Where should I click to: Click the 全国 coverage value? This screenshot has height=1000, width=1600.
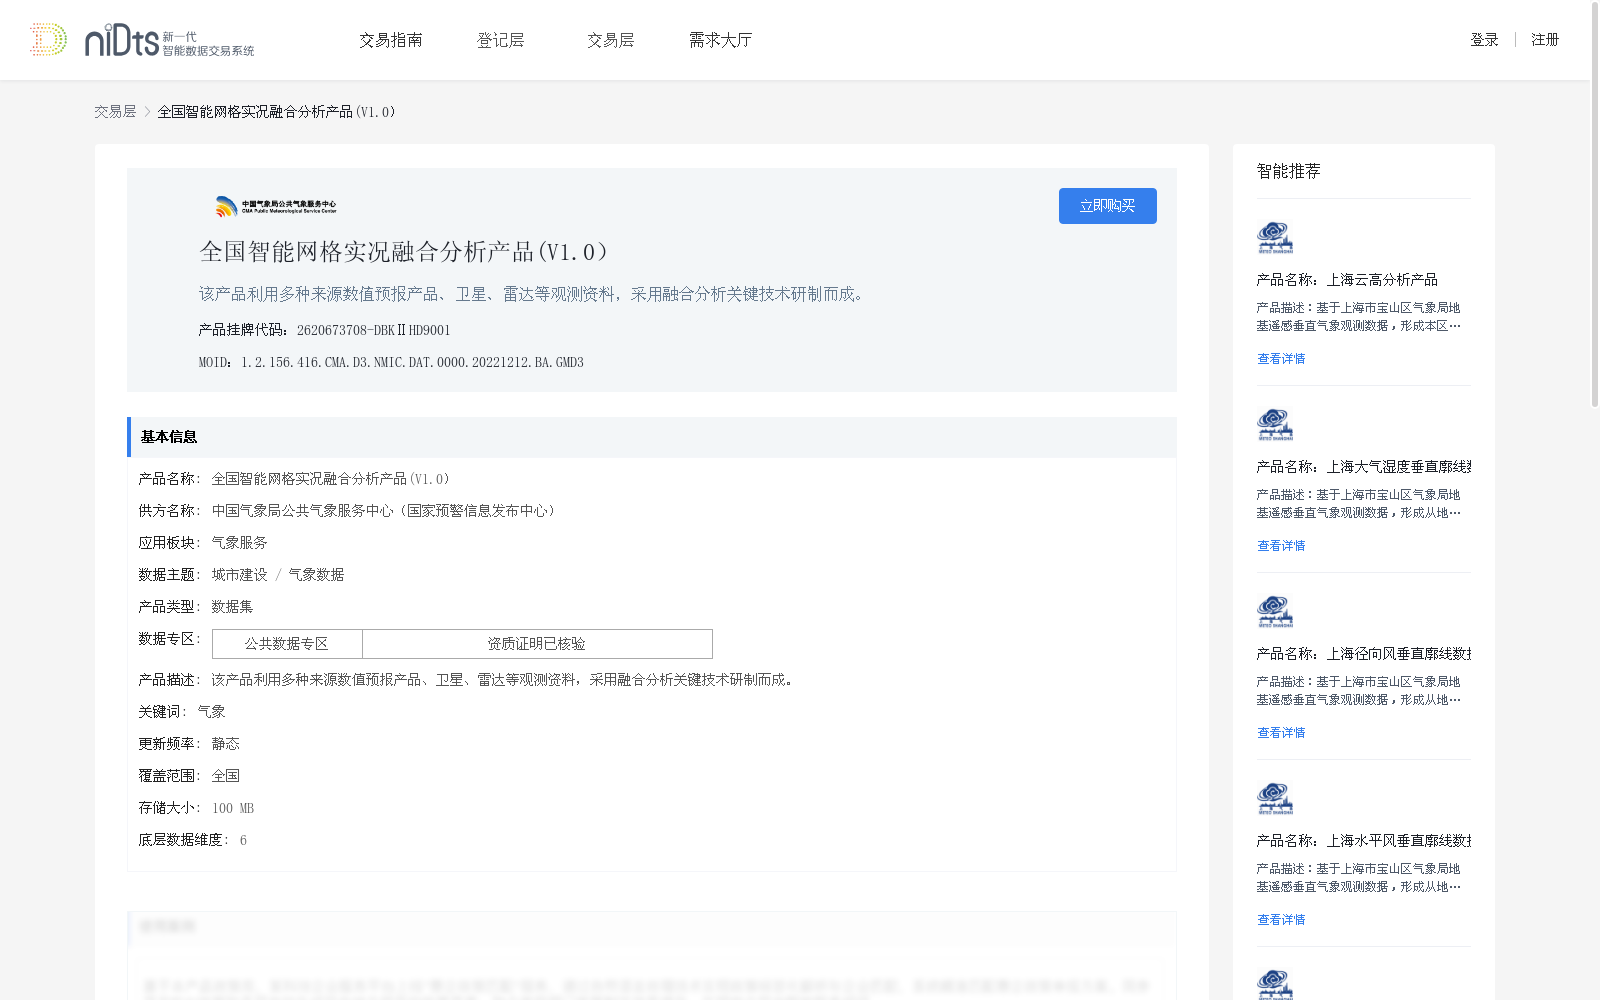[226, 776]
